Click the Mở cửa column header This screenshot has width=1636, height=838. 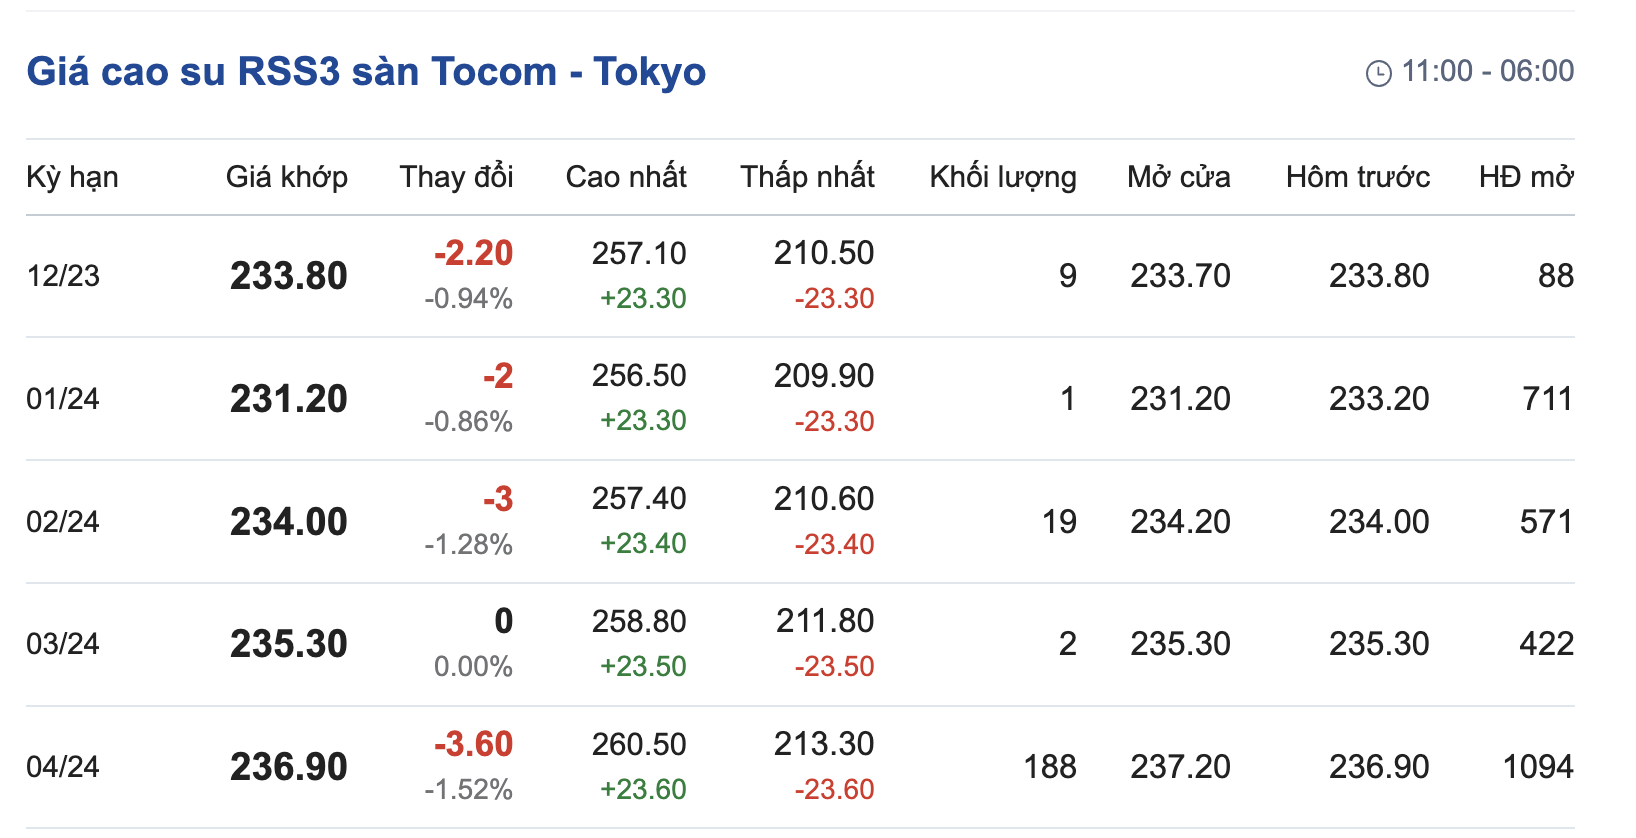[x=1178, y=177]
